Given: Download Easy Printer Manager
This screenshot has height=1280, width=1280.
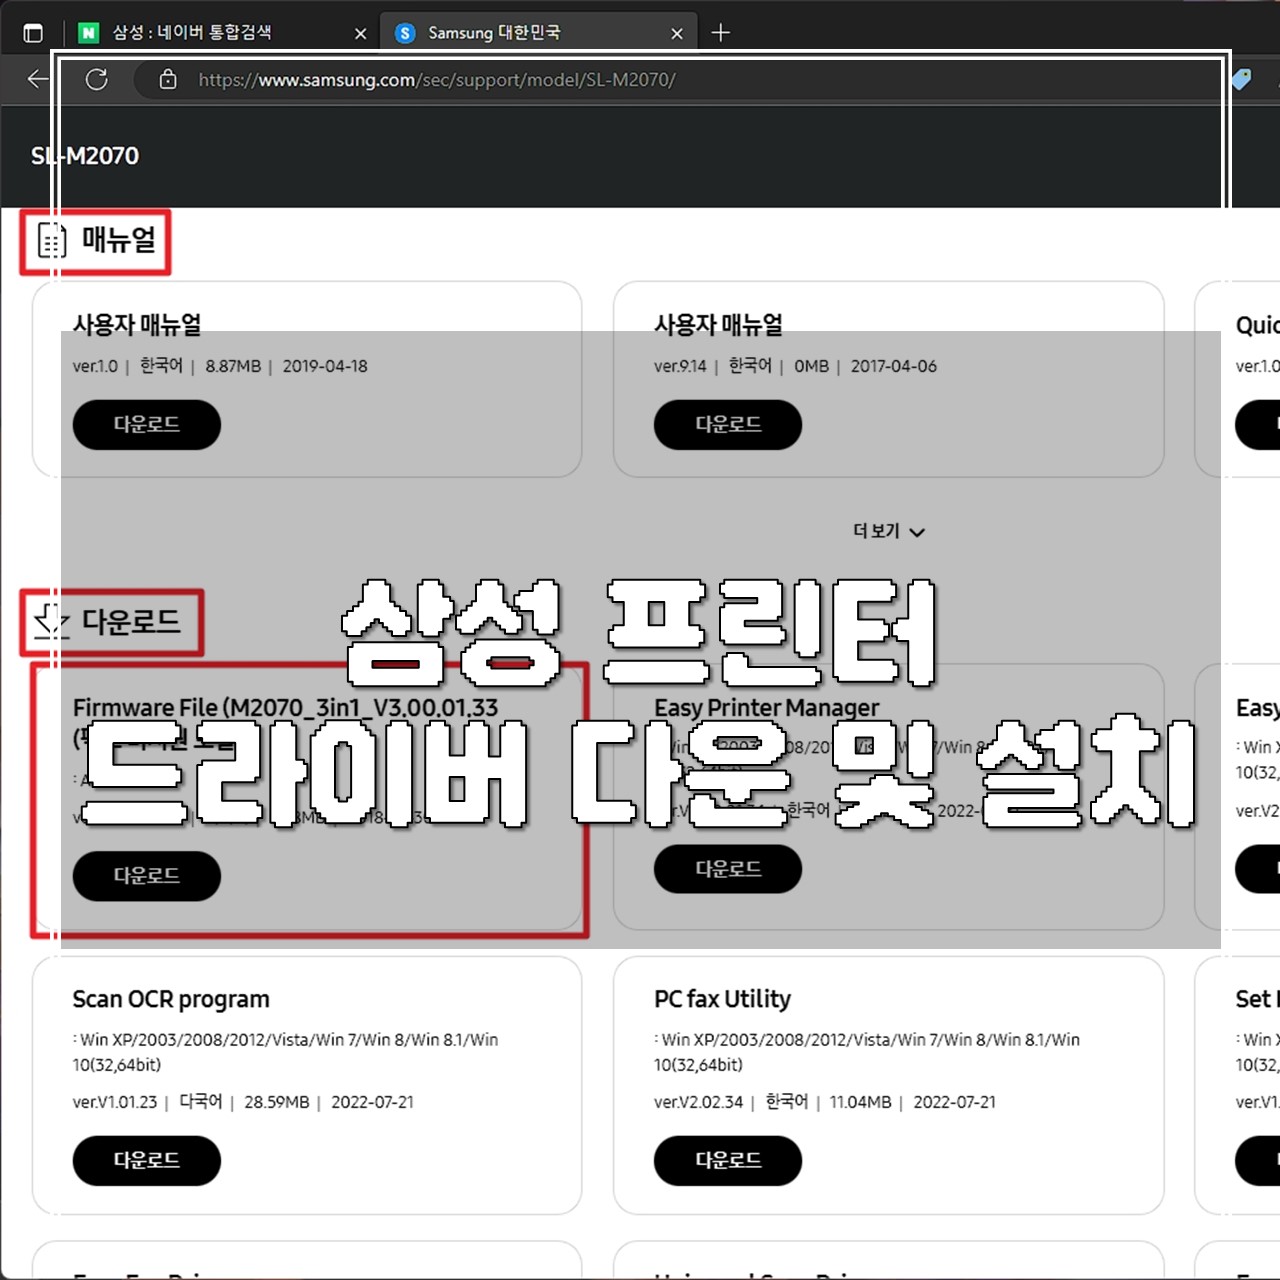Looking at the screenshot, I should click(x=728, y=869).
